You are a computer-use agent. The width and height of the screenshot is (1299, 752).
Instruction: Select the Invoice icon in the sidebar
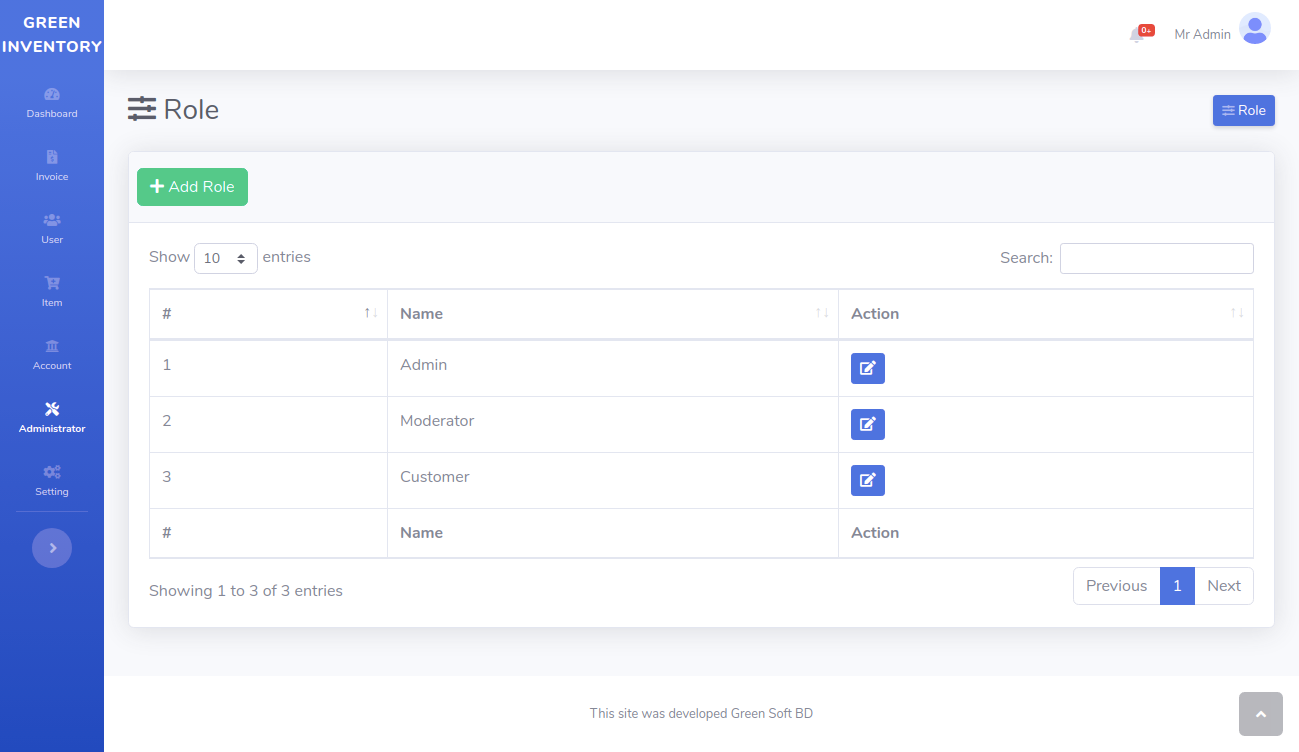click(51, 159)
